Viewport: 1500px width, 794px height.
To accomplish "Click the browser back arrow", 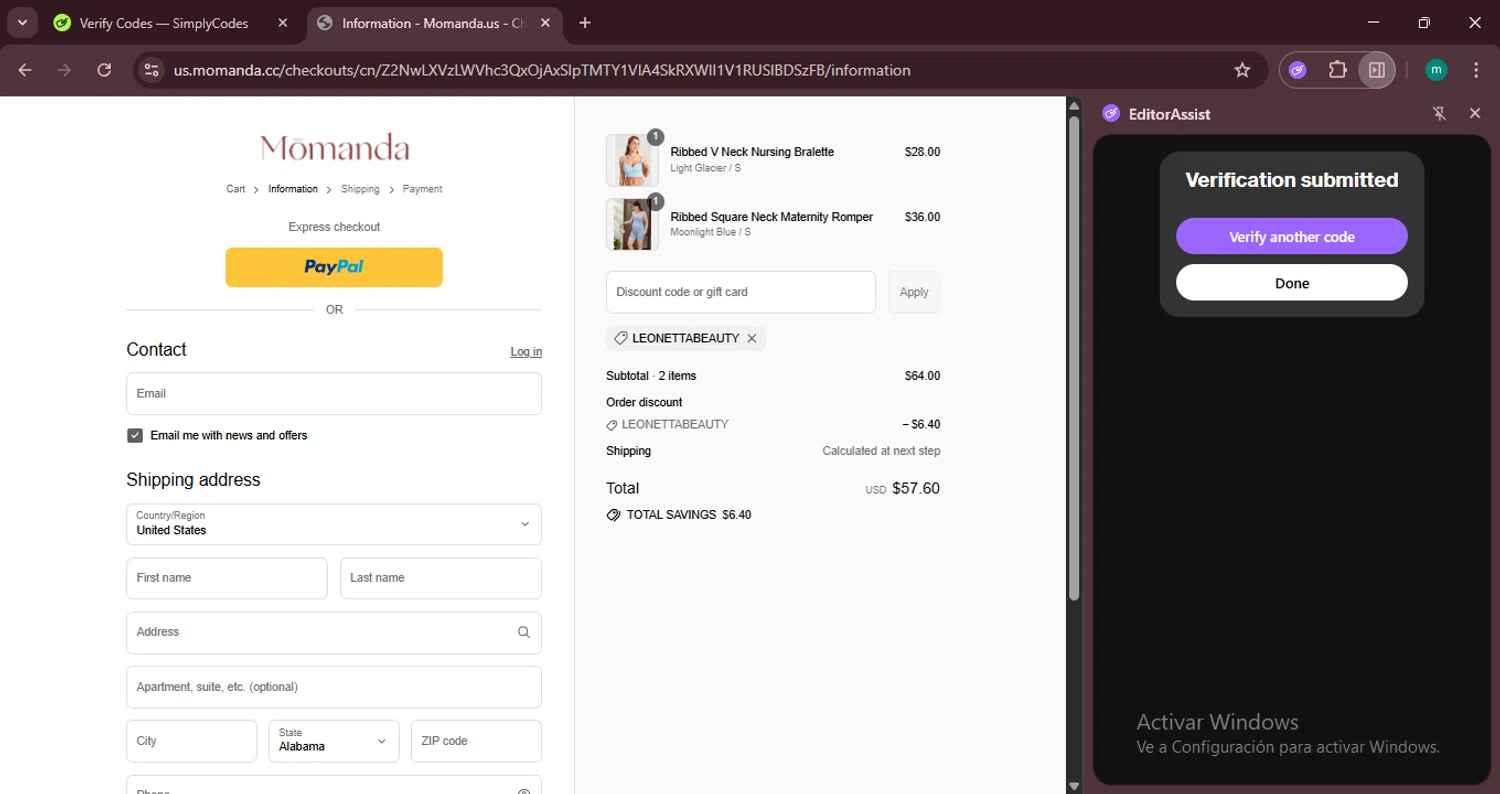I will point(25,70).
